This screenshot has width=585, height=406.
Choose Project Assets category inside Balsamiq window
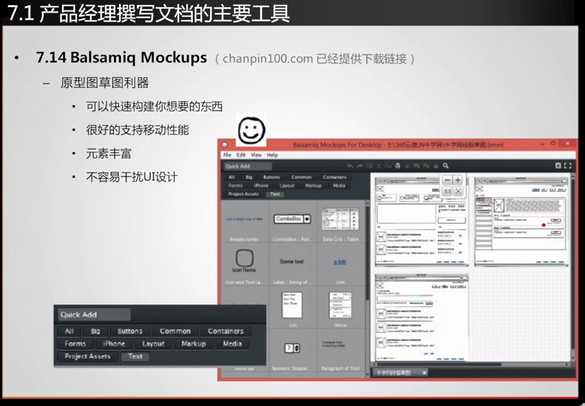click(x=244, y=194)
